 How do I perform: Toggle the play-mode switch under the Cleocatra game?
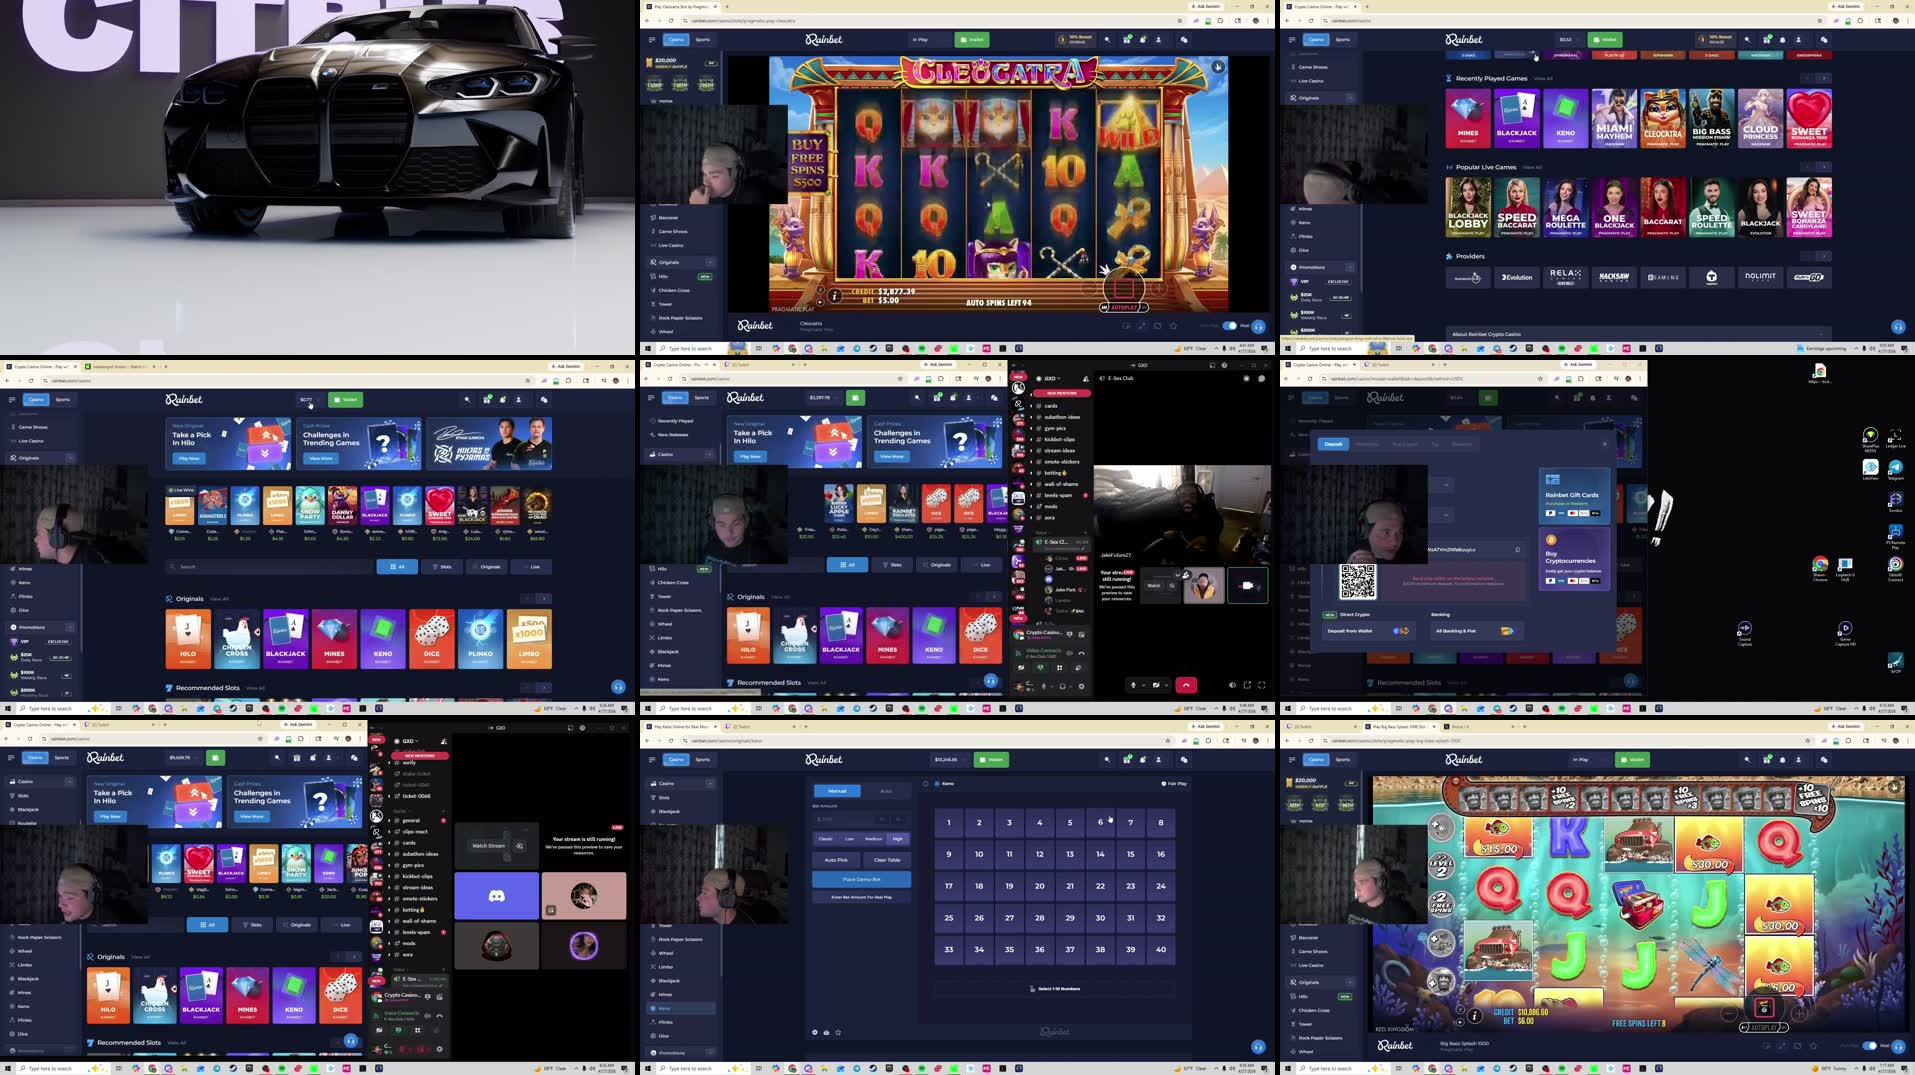(x=1229, y=325)
